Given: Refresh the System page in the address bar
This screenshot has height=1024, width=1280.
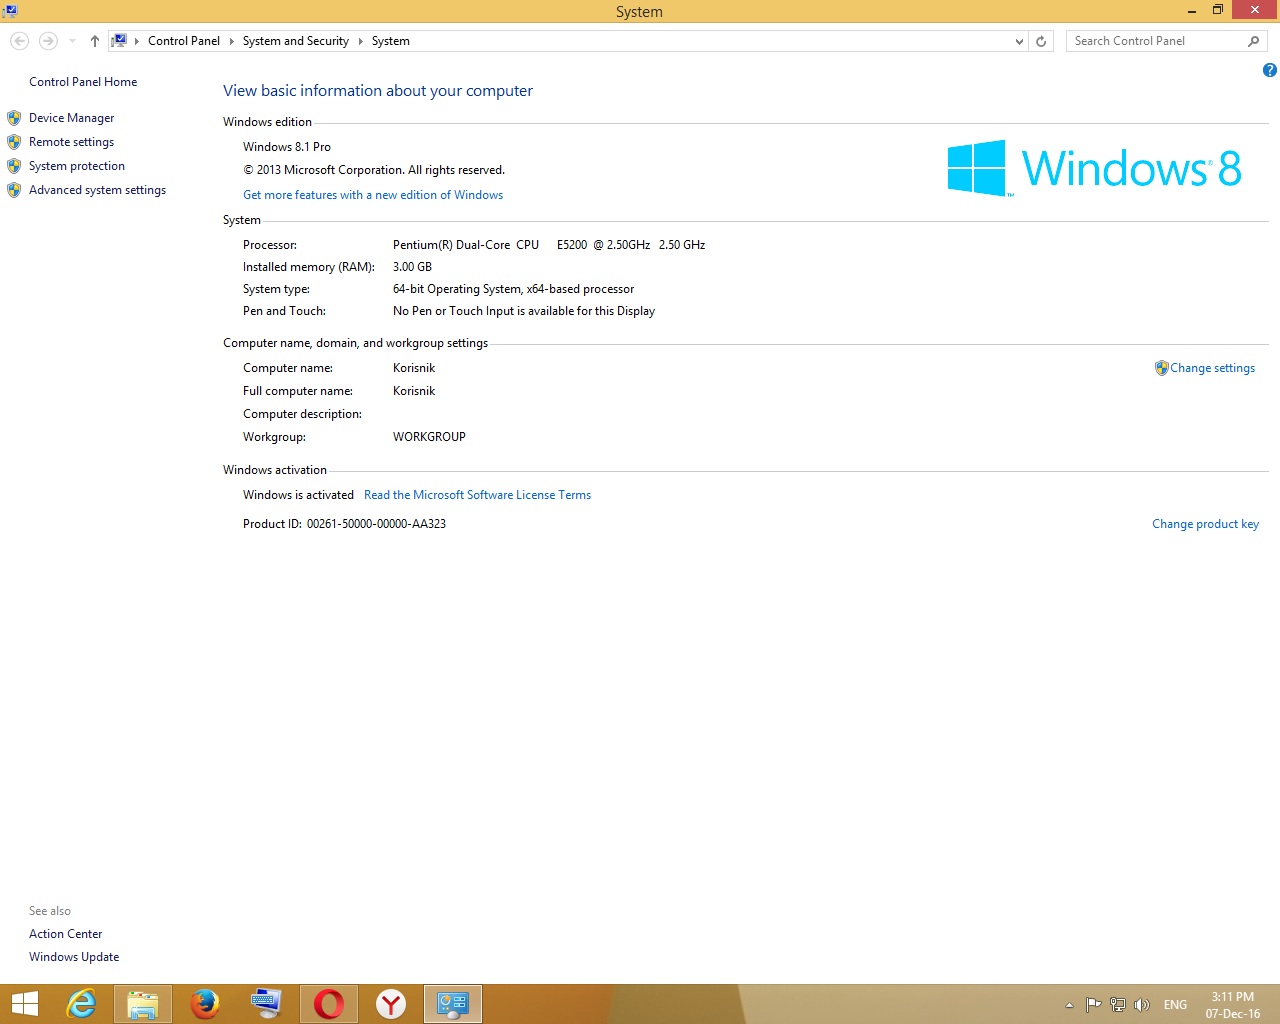Looking at the screenshot, I should [1041, 41].
